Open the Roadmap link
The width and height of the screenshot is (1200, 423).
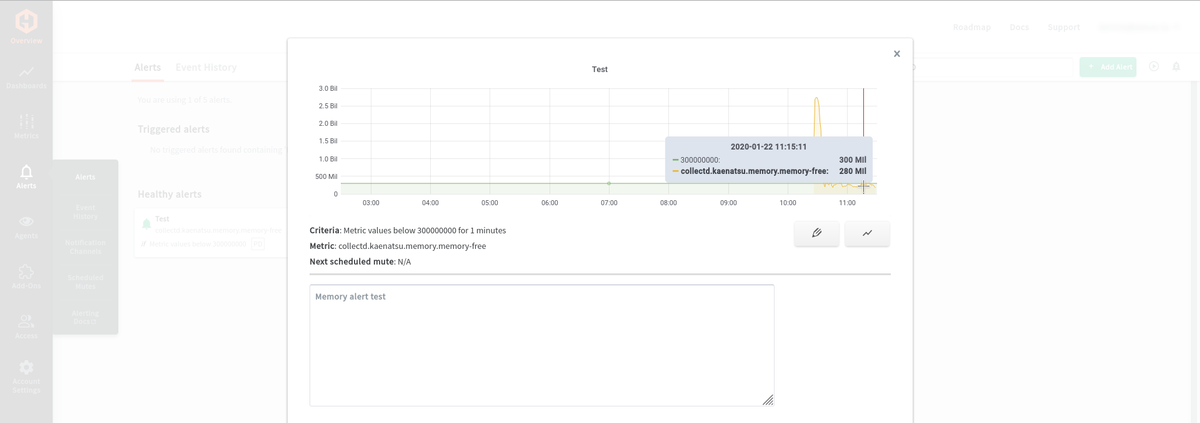pyautogui.click(x=971, y=27)
